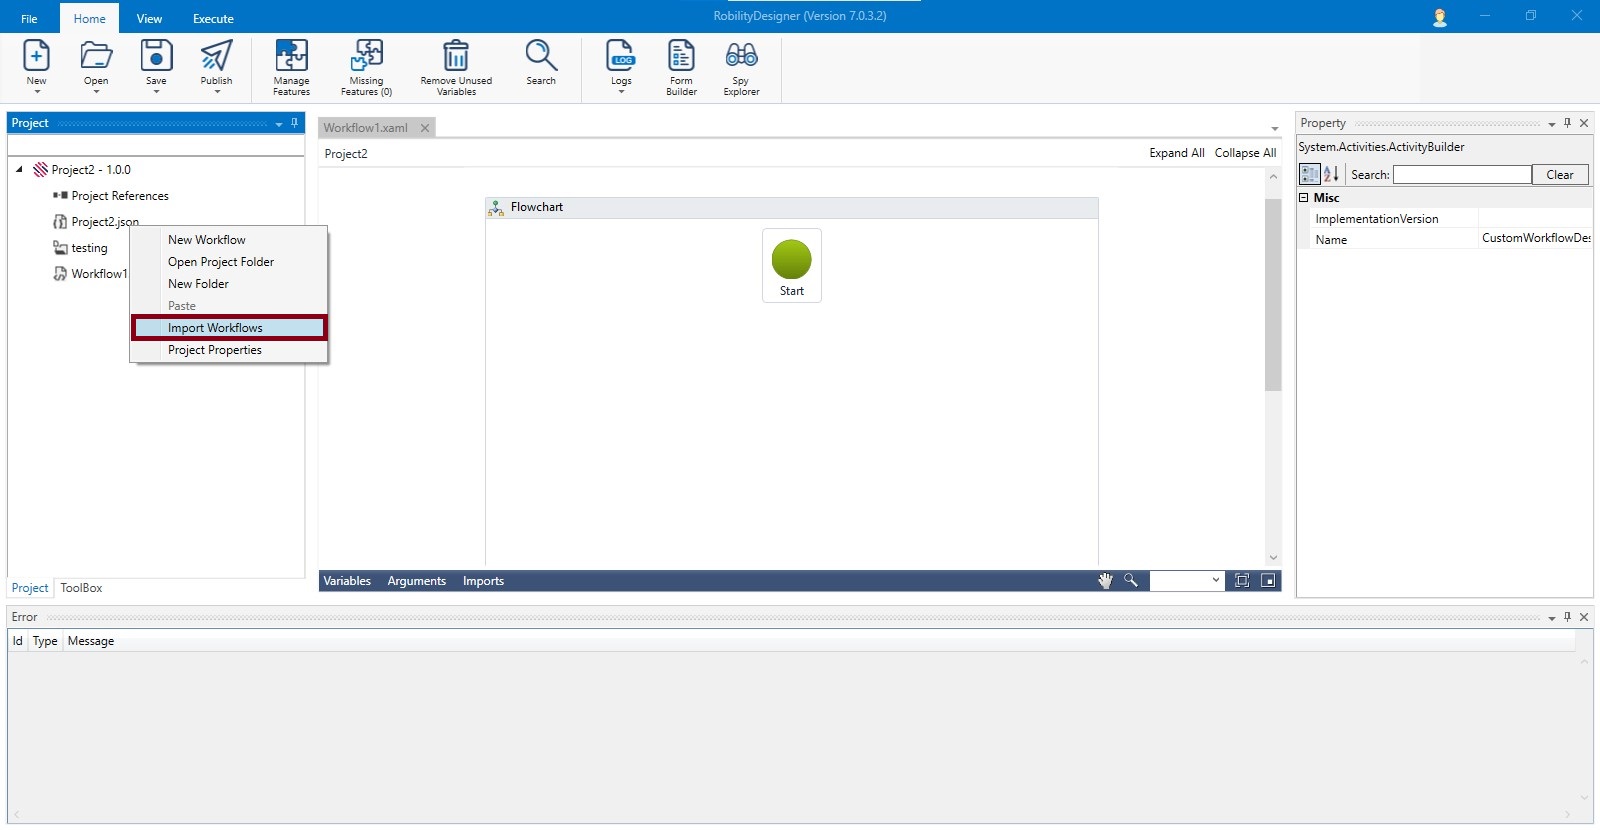
Task: Click the Property search input field
Action: tap(1461, 175)
